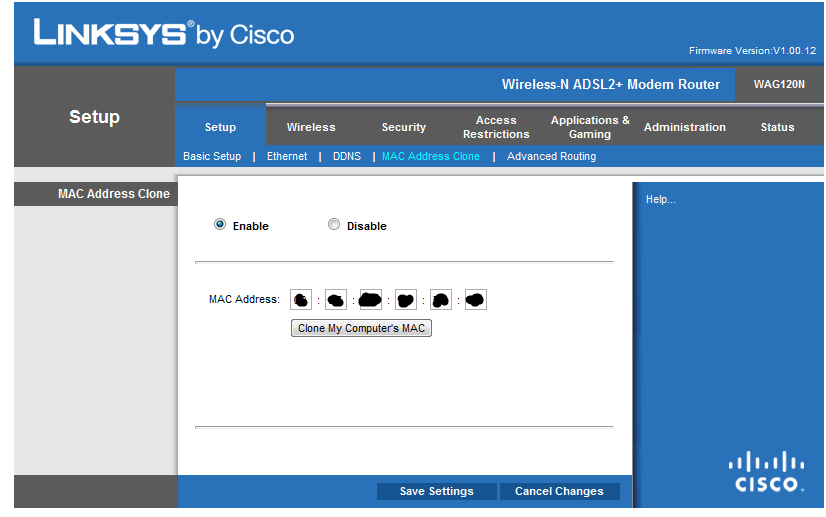Click the Cisco logo icon

pyautogui.click(x=766, y=471)
